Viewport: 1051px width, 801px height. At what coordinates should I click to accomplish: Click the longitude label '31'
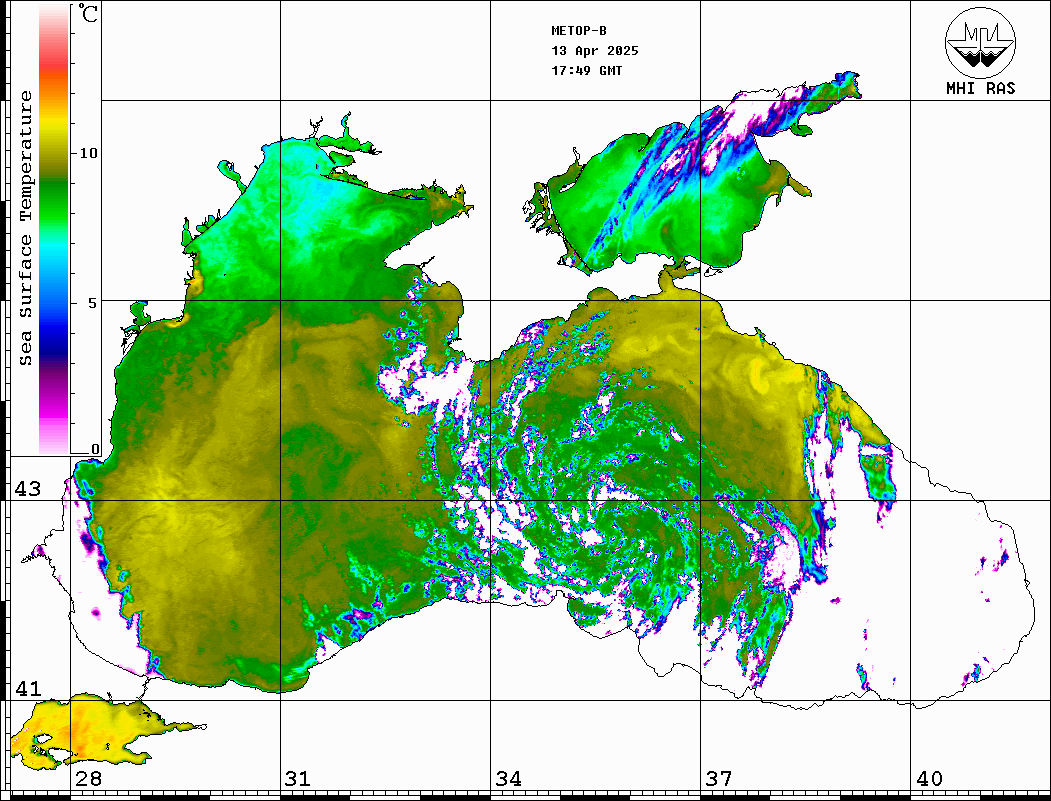click(x=298, y=778)
